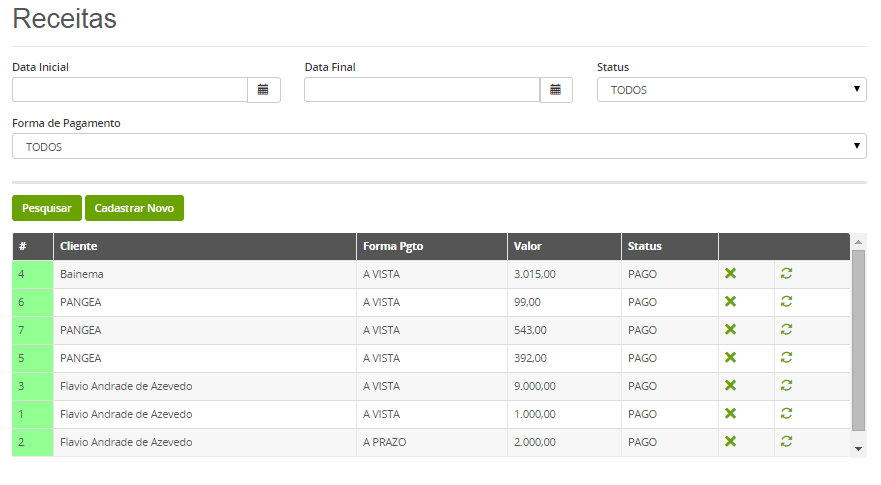This screenshot has width=881, height=485.
Task: Click the Pesquisar button
Action: [47, 208]
